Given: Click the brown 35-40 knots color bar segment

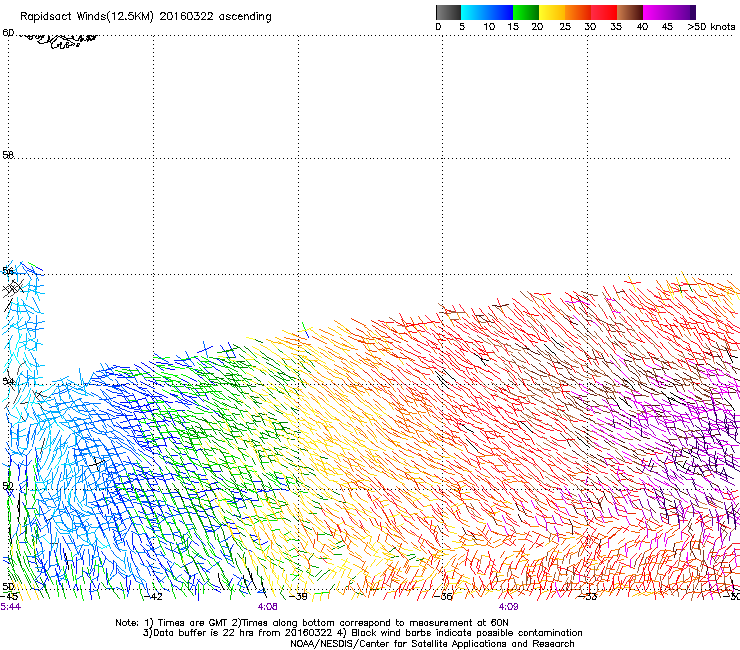Looking at the screenshot, I should point(630,12).
